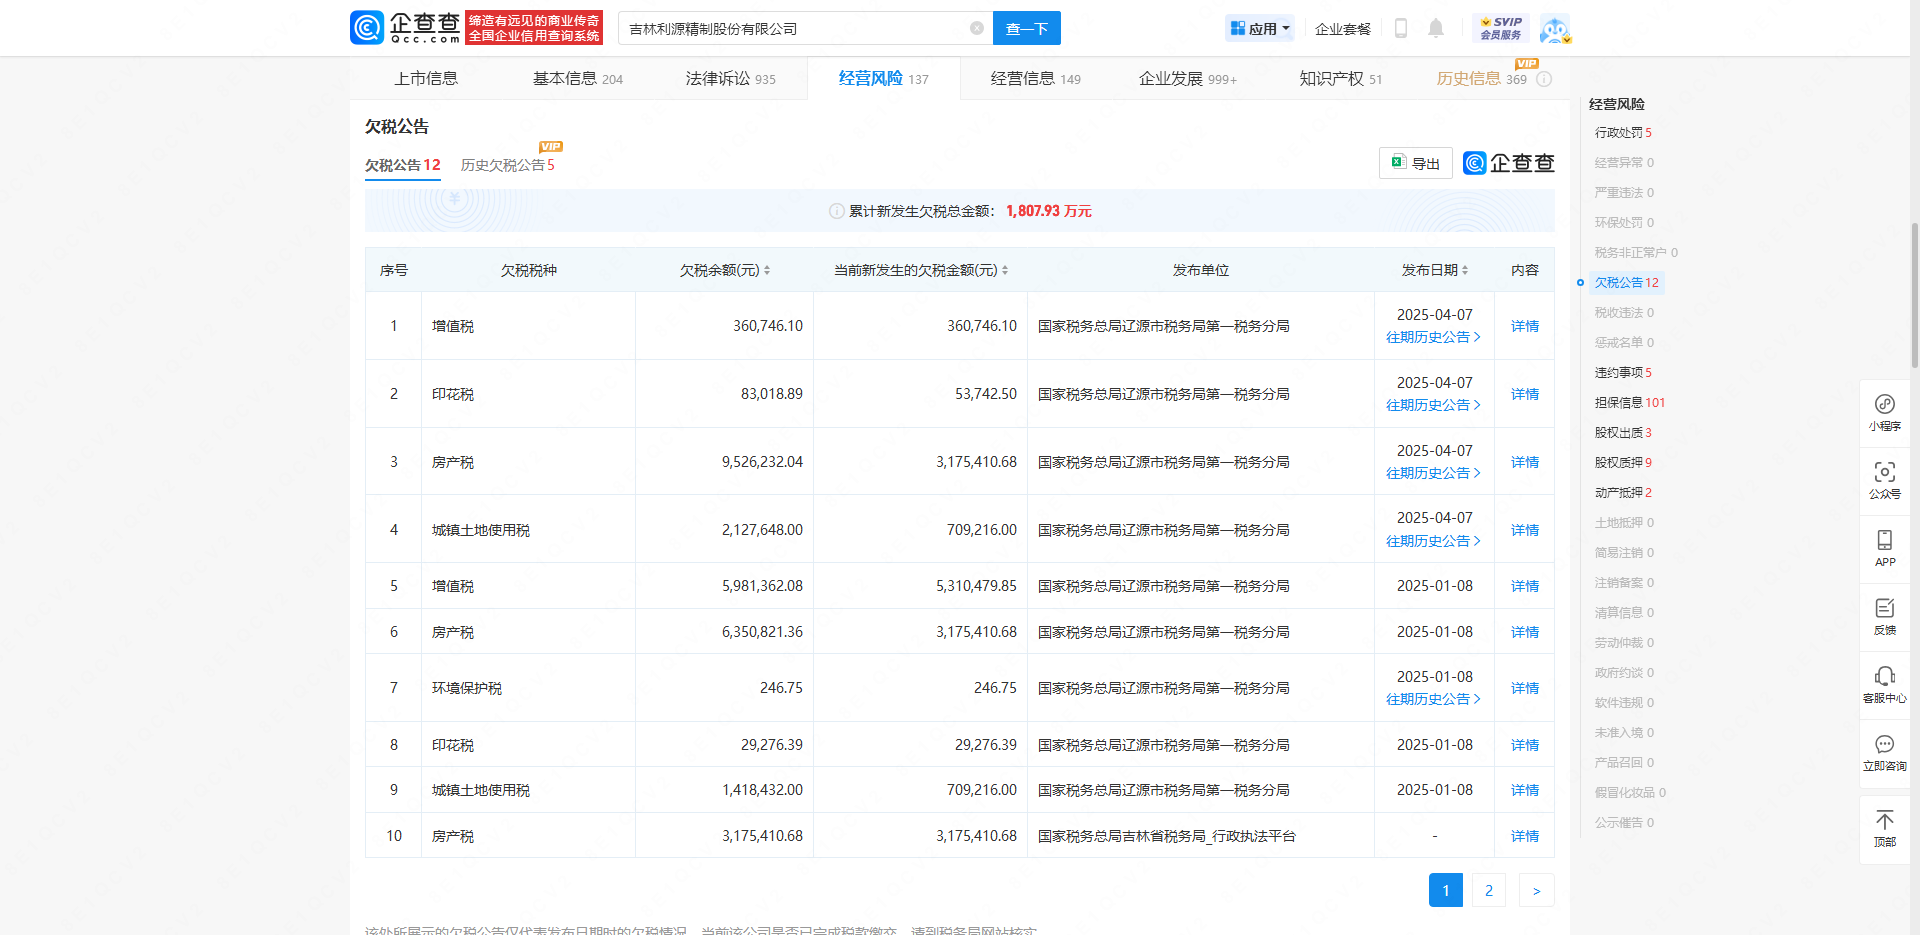Open the 小程序 sidebar icon
The height and width of the screenshot is (935, 1920).
(1885, 412)
